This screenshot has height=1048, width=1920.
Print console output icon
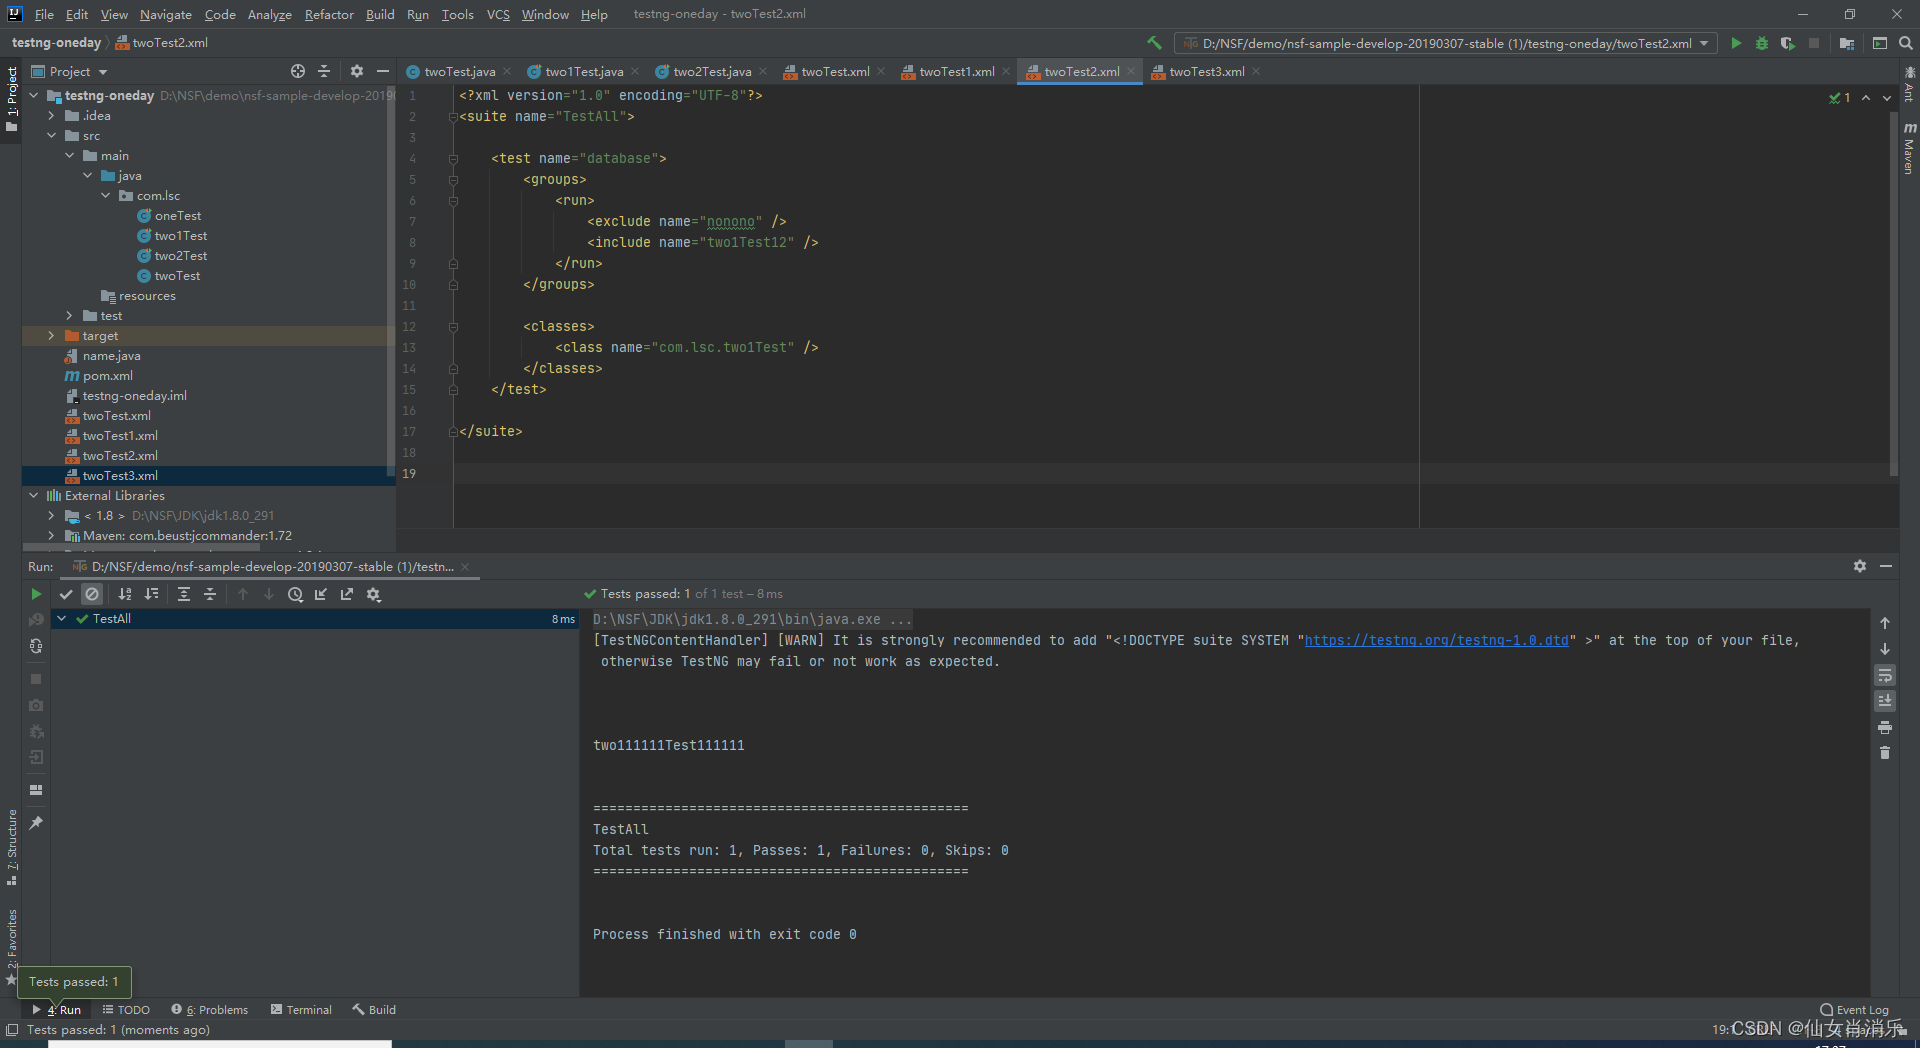(1885, 727)
